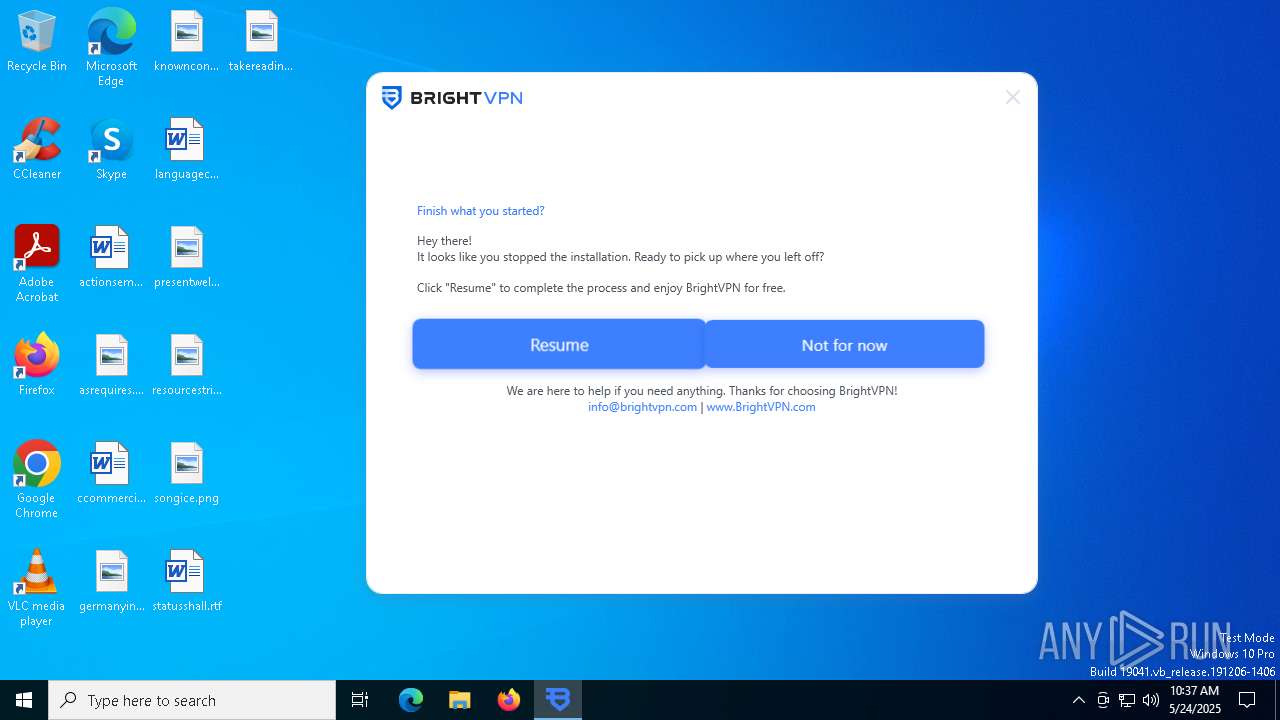
Task: Select the ccommerci... Word document
Action: (x=111, y=474)
